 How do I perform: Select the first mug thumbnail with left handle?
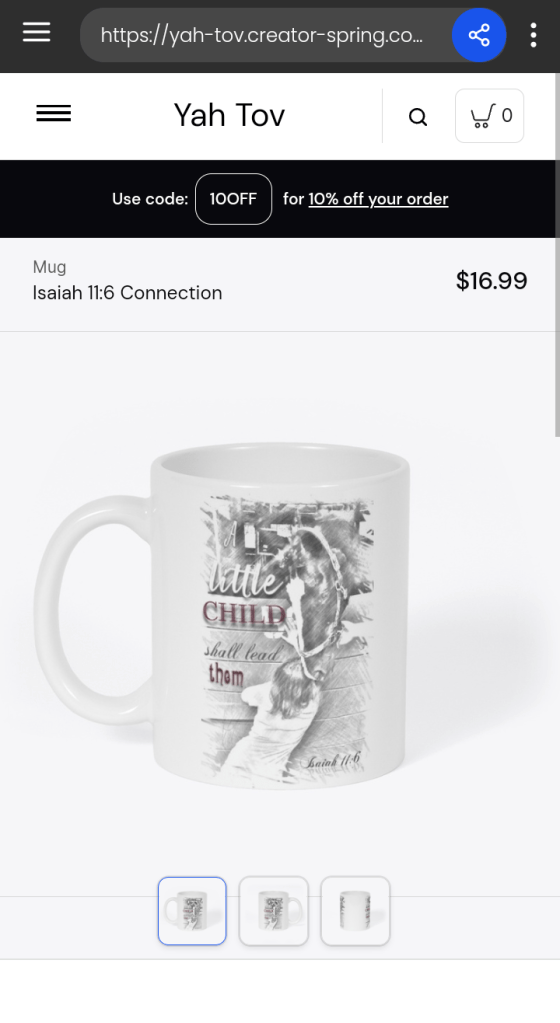[192, 911]
